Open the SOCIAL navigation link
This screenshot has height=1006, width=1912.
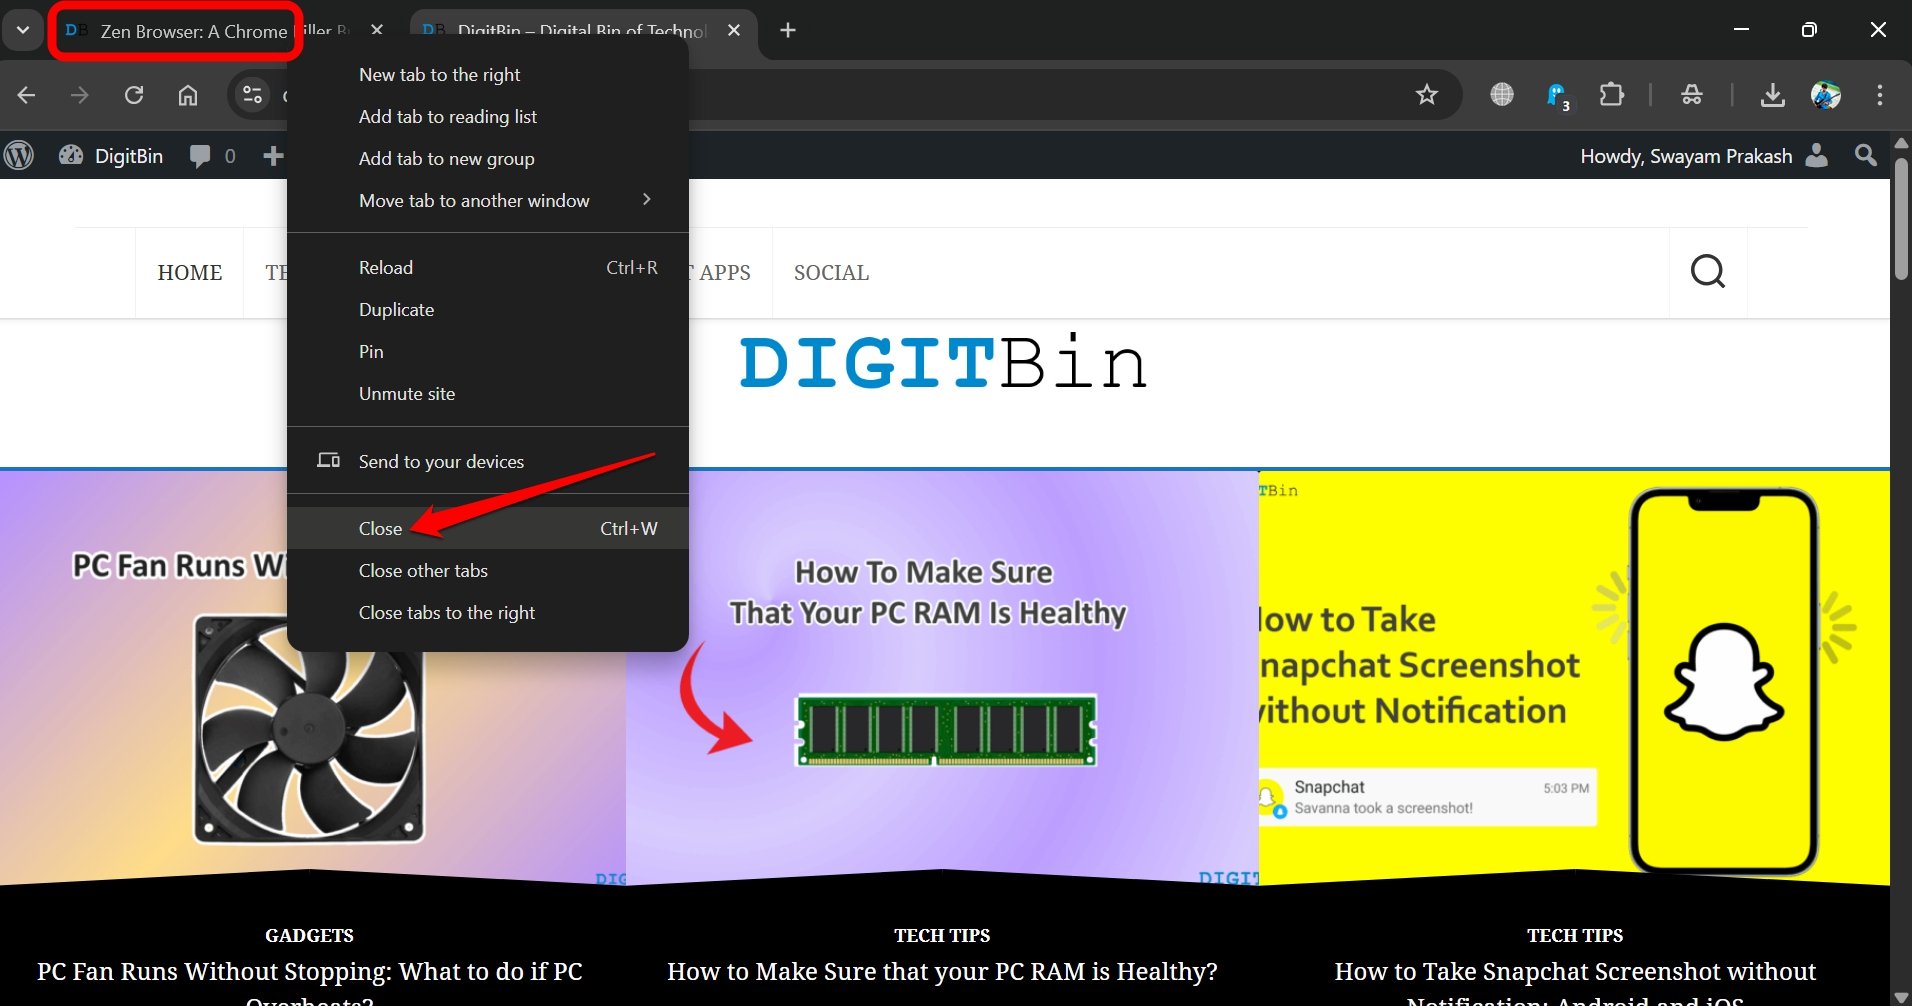831,273
